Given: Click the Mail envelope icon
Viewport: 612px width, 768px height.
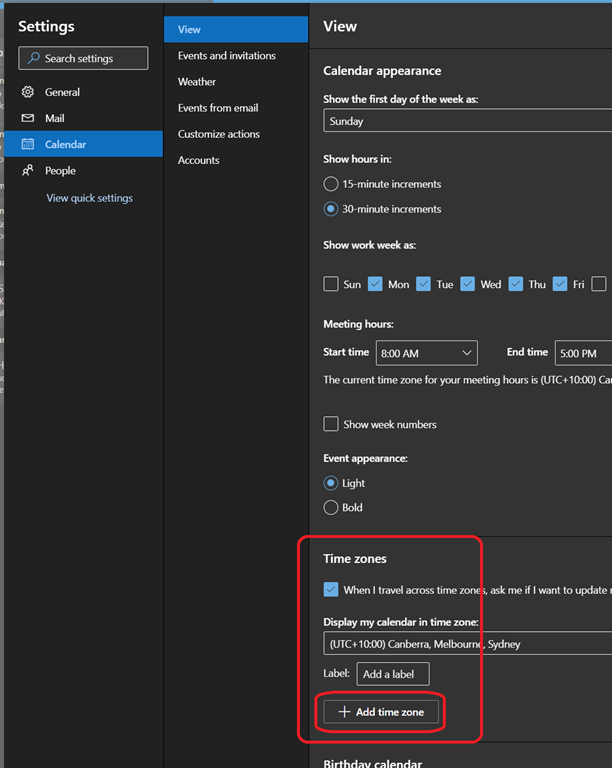Looking at the screenshot, I should 28,118.
